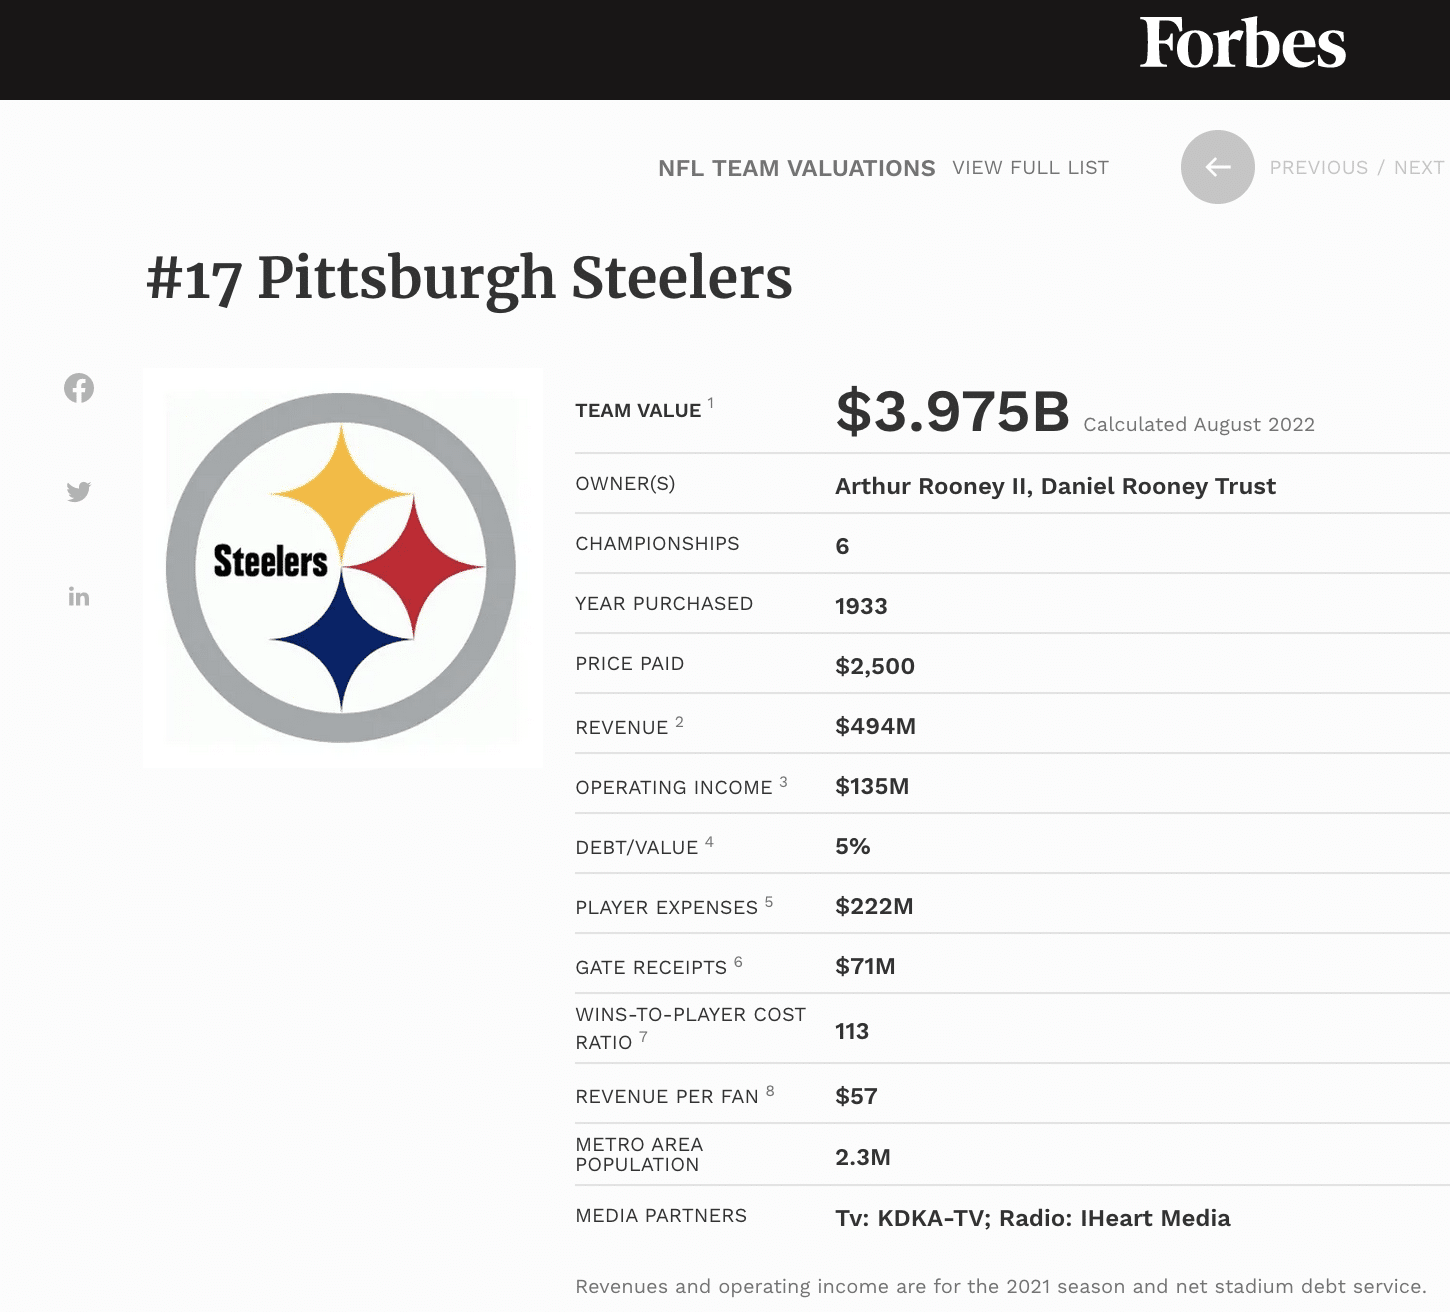Screen dimensions: 1450x1312
Task: Click the Revenue footnote 2 marker
Action: [x=680, y=721]
